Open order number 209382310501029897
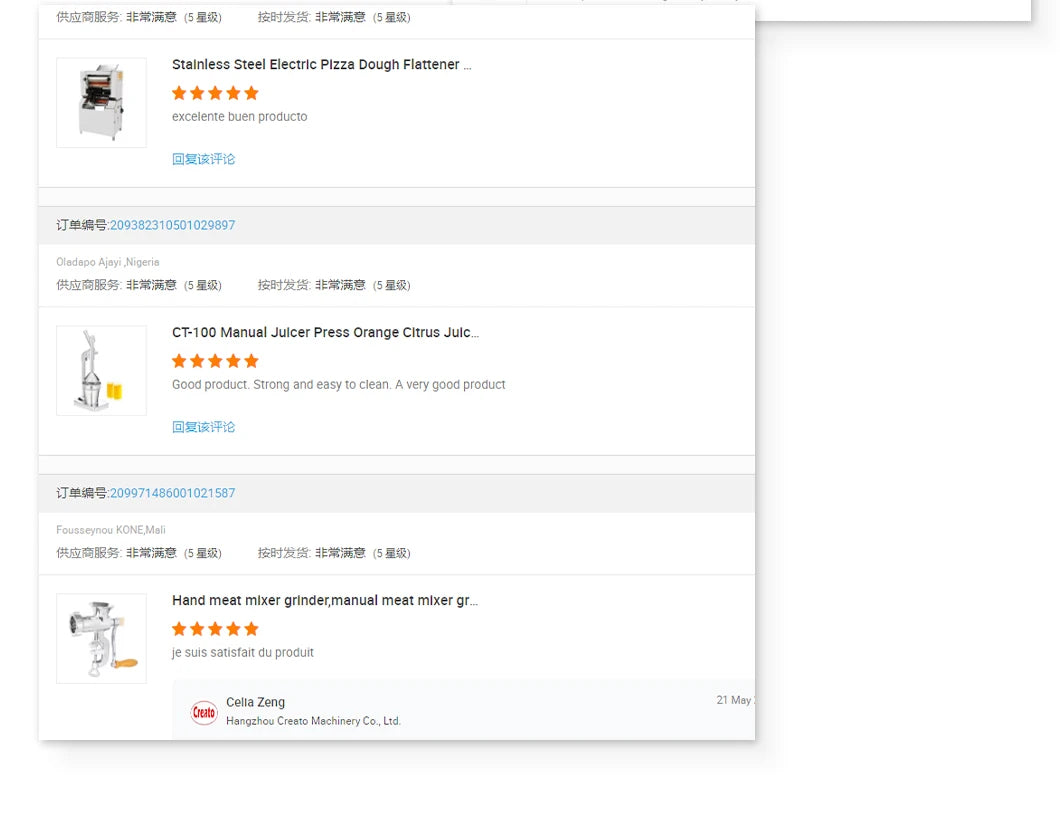 [x=172, y=225]
